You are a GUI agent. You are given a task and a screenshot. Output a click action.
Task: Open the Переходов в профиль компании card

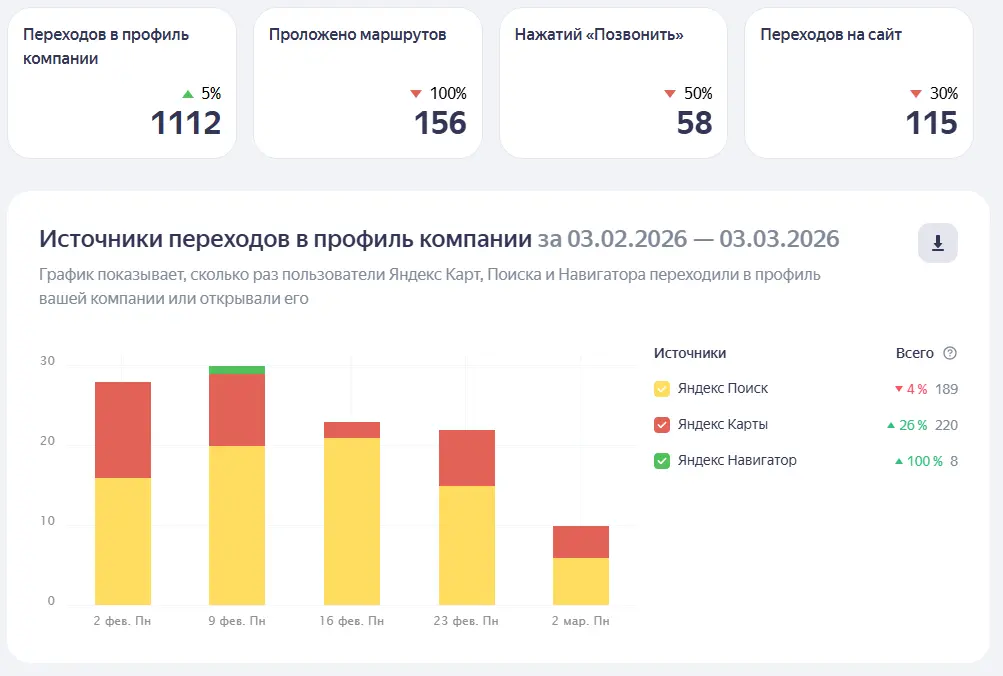(122, 83)
